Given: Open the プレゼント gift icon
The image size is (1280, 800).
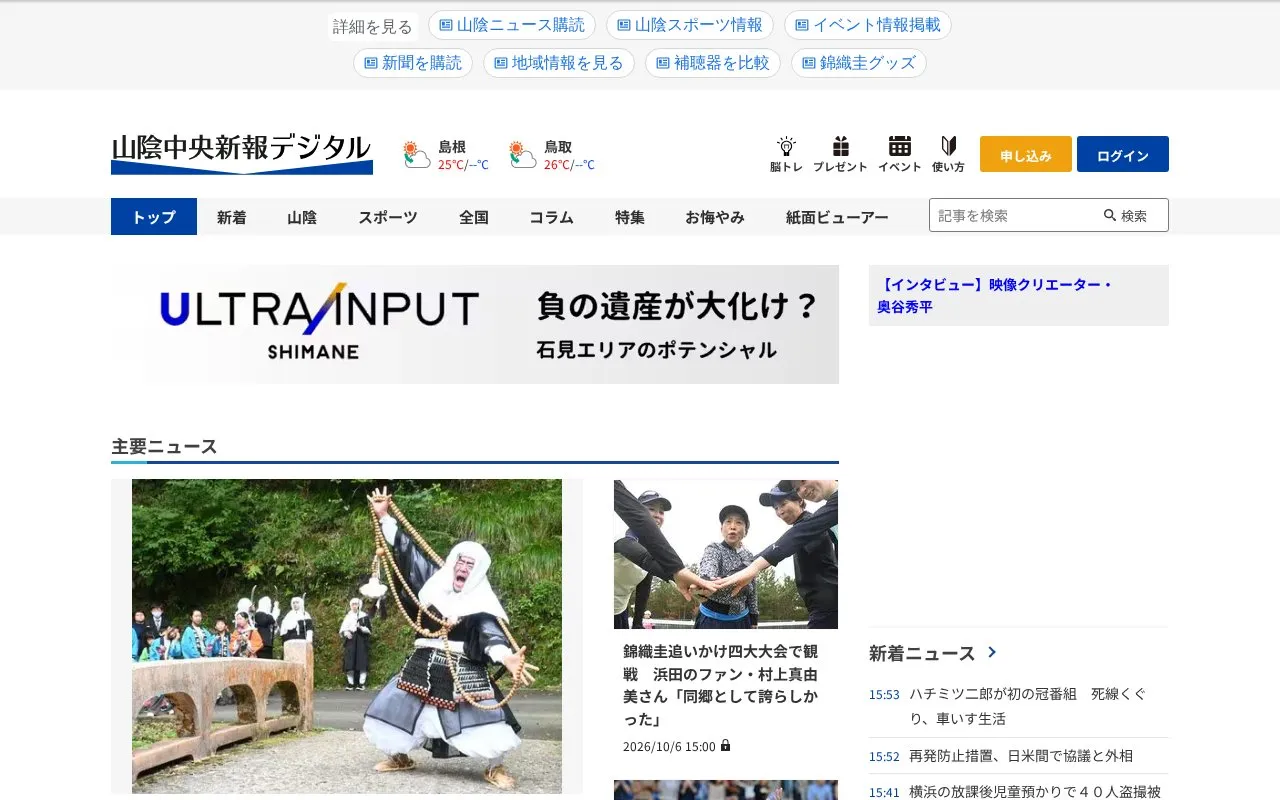Looking at the screenshot, I should (840, 154).
